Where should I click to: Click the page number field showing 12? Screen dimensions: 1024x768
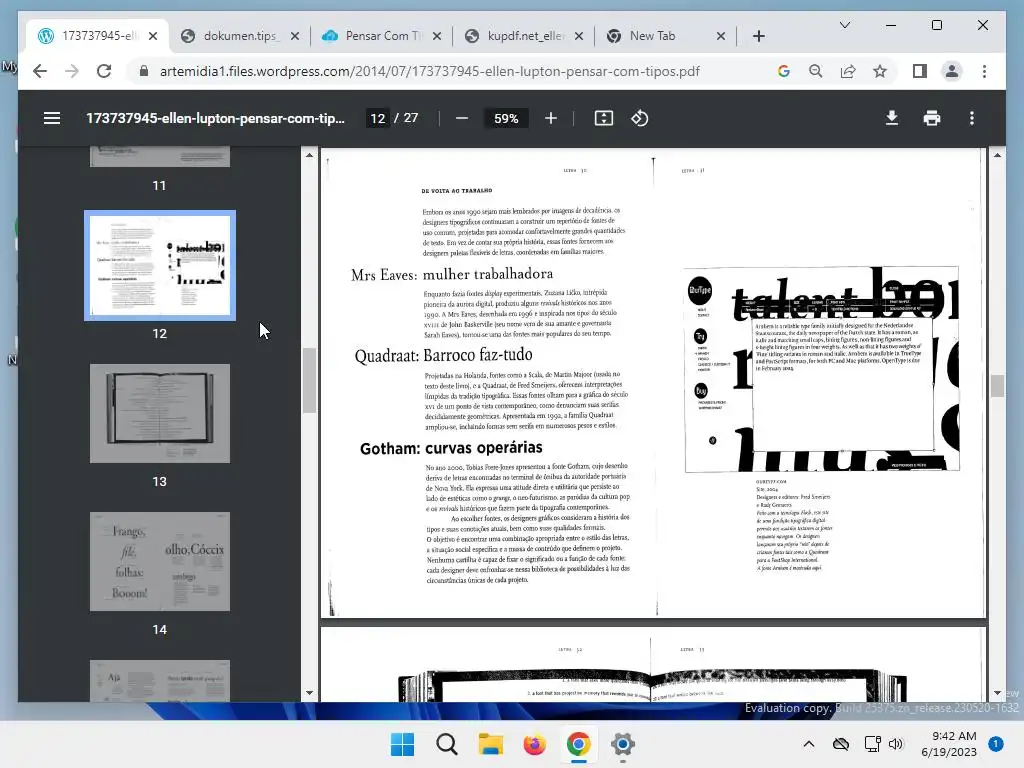377,118
